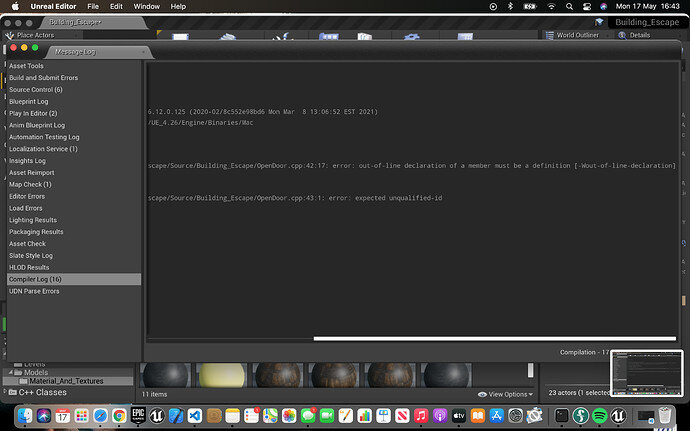This screenshot has width=690, height=431.
Task: Open the App Store from the dock
Action: point(496,415)
